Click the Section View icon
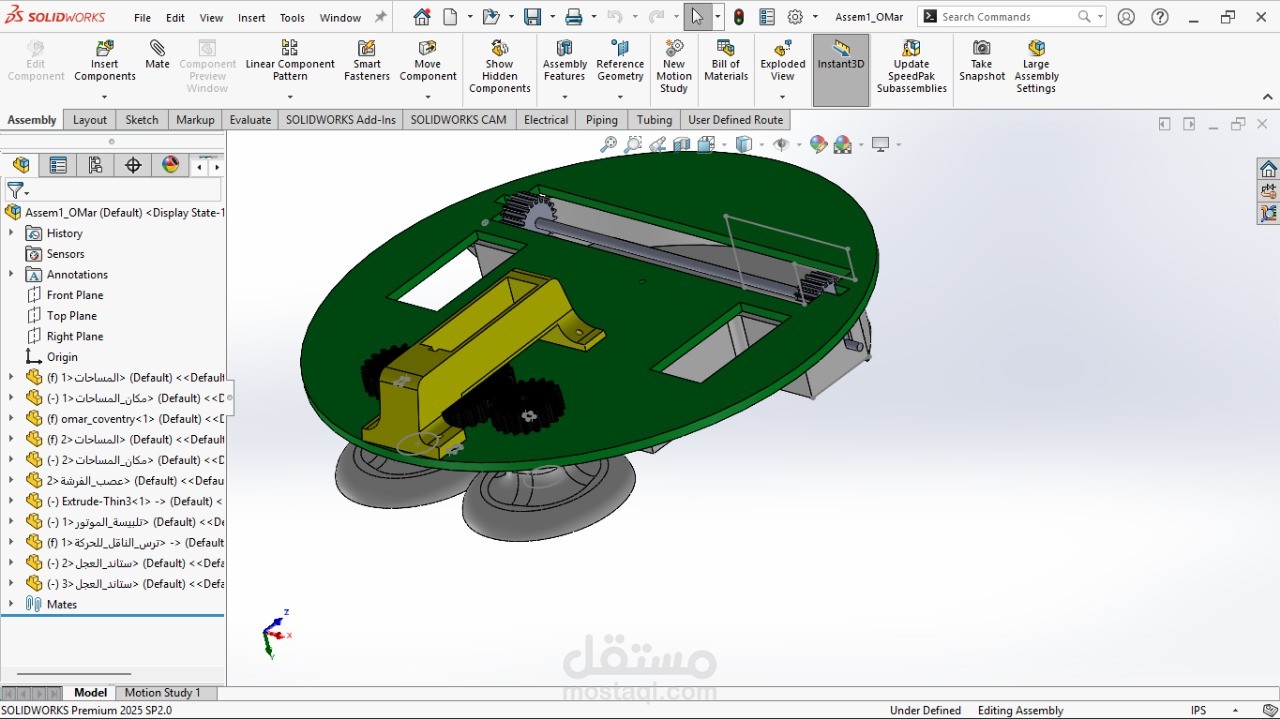1280x719 pixels. pyautogui.click(x=682, y=145)
